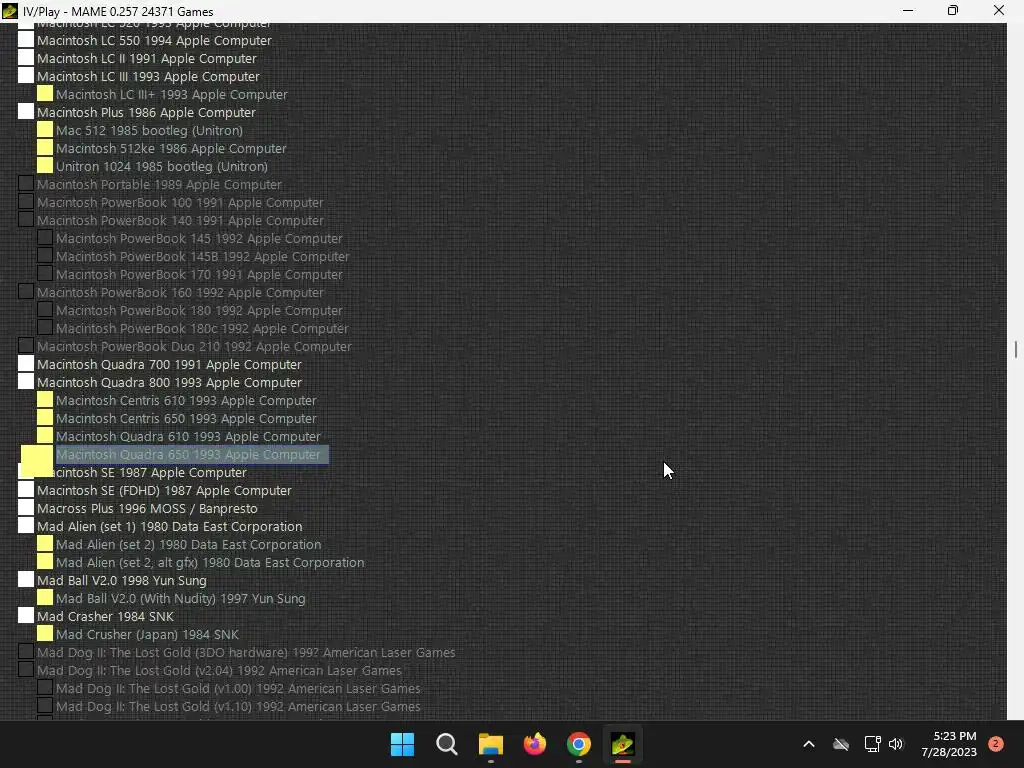This screenshot has width=1024, height=768.
Task: Click the white icon beside Macintosh LC 550
Action: point(25,40)
